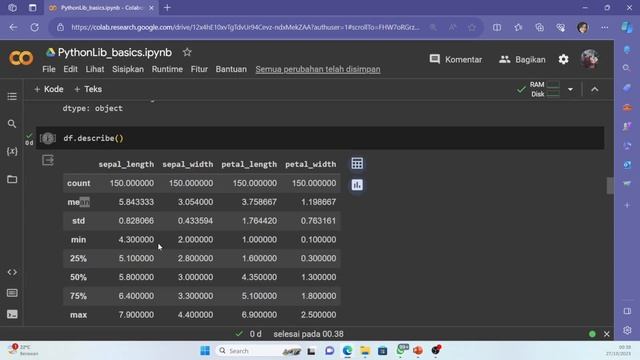The height and width of the screenshot is (360, 640).
Task: Open Microsoft Edge taskbar icon
Action: coord(347,351)
